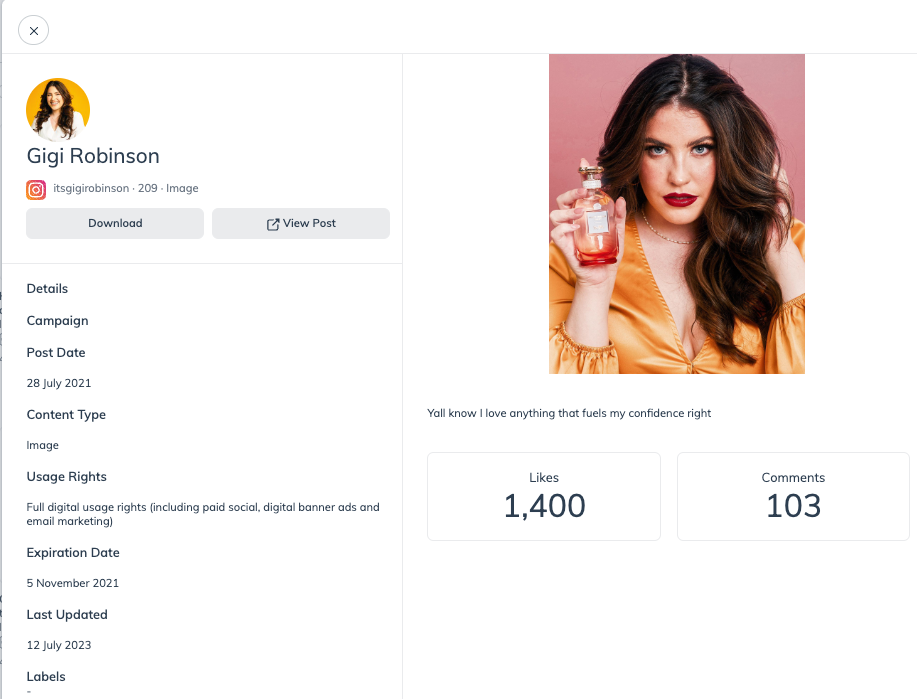Image resolution: width=917 pixels, height=699 pixels.
Task: Close the post detail panel
Action: (x=33, y=30)
